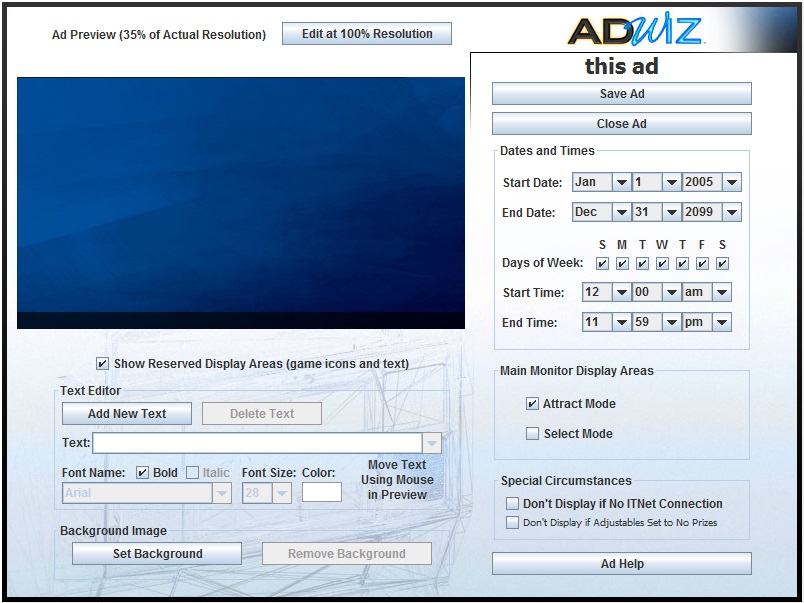
Task: Click the blue ad preview image
Action: (x=241, y=203)
